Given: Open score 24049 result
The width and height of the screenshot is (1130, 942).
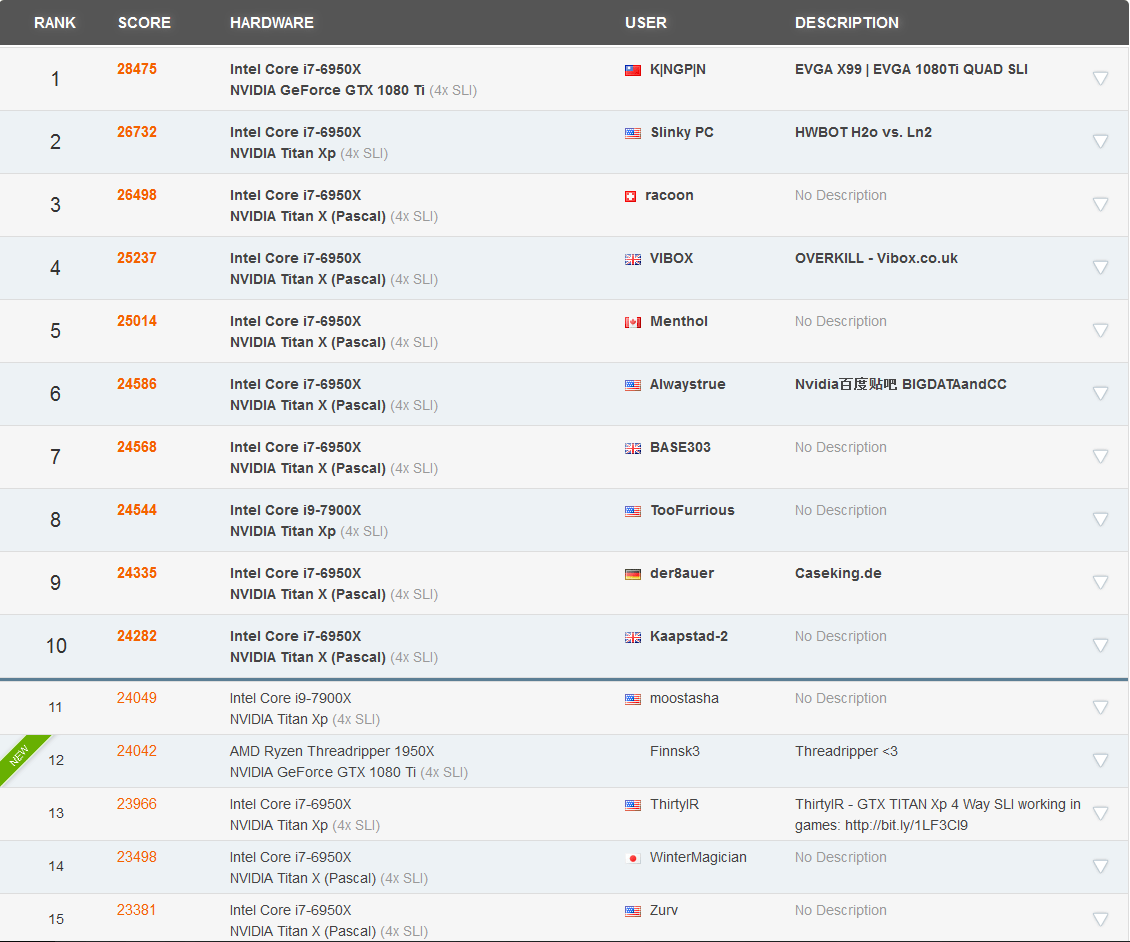Looking at the screenshot, I should pos(137,698).
